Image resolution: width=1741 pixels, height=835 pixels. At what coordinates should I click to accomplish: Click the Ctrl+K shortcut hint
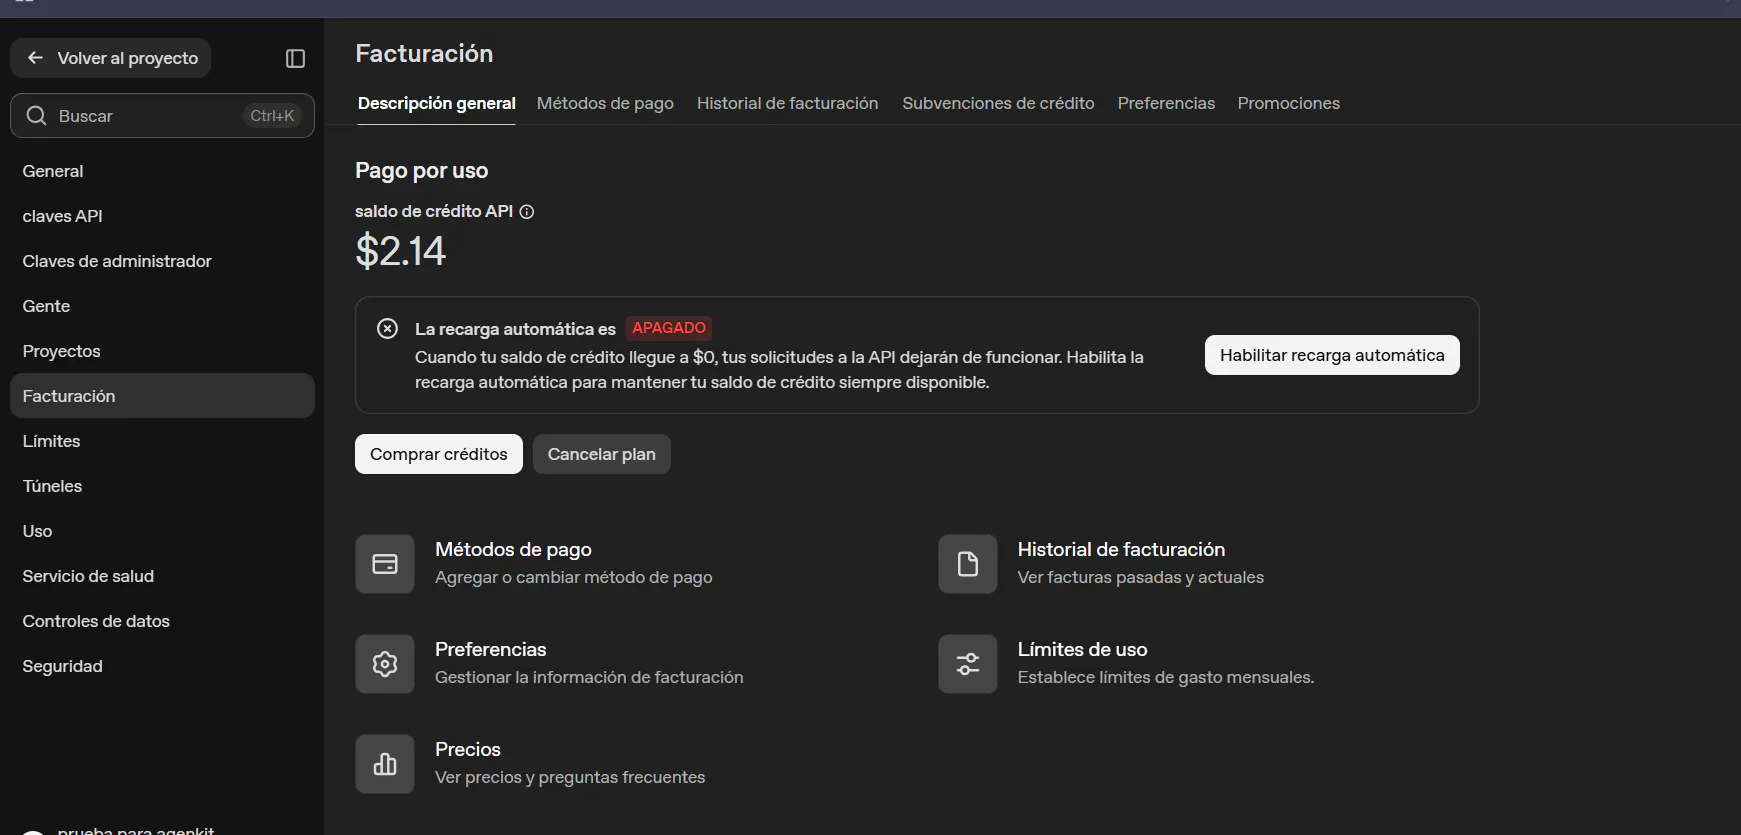tap(272, 116)
